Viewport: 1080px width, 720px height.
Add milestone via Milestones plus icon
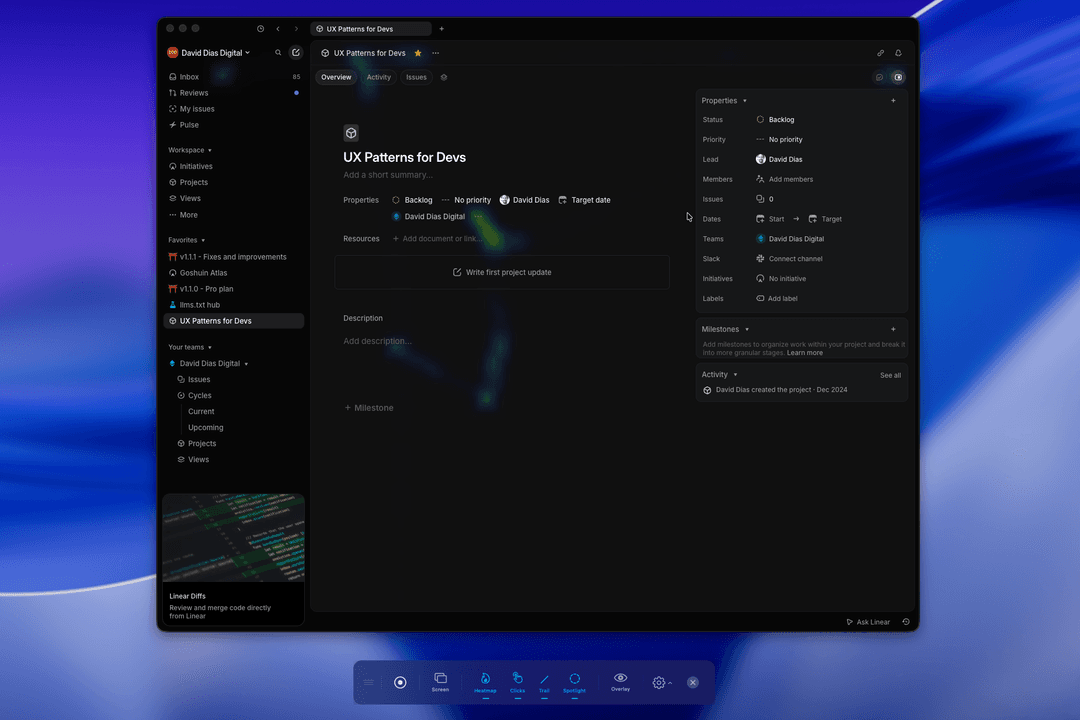[893, 329]
